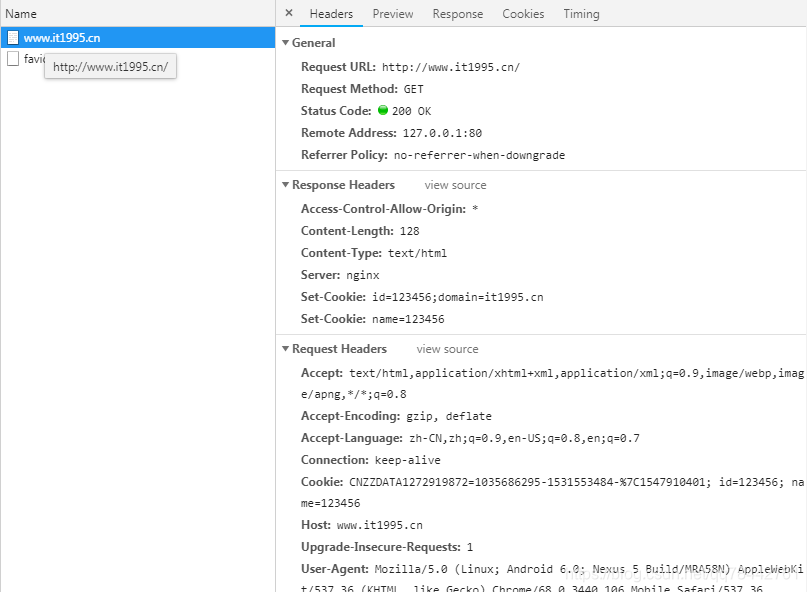The image size is (807, 592).
Task: Click the Request Headers section title
Action: click(339, 349)
